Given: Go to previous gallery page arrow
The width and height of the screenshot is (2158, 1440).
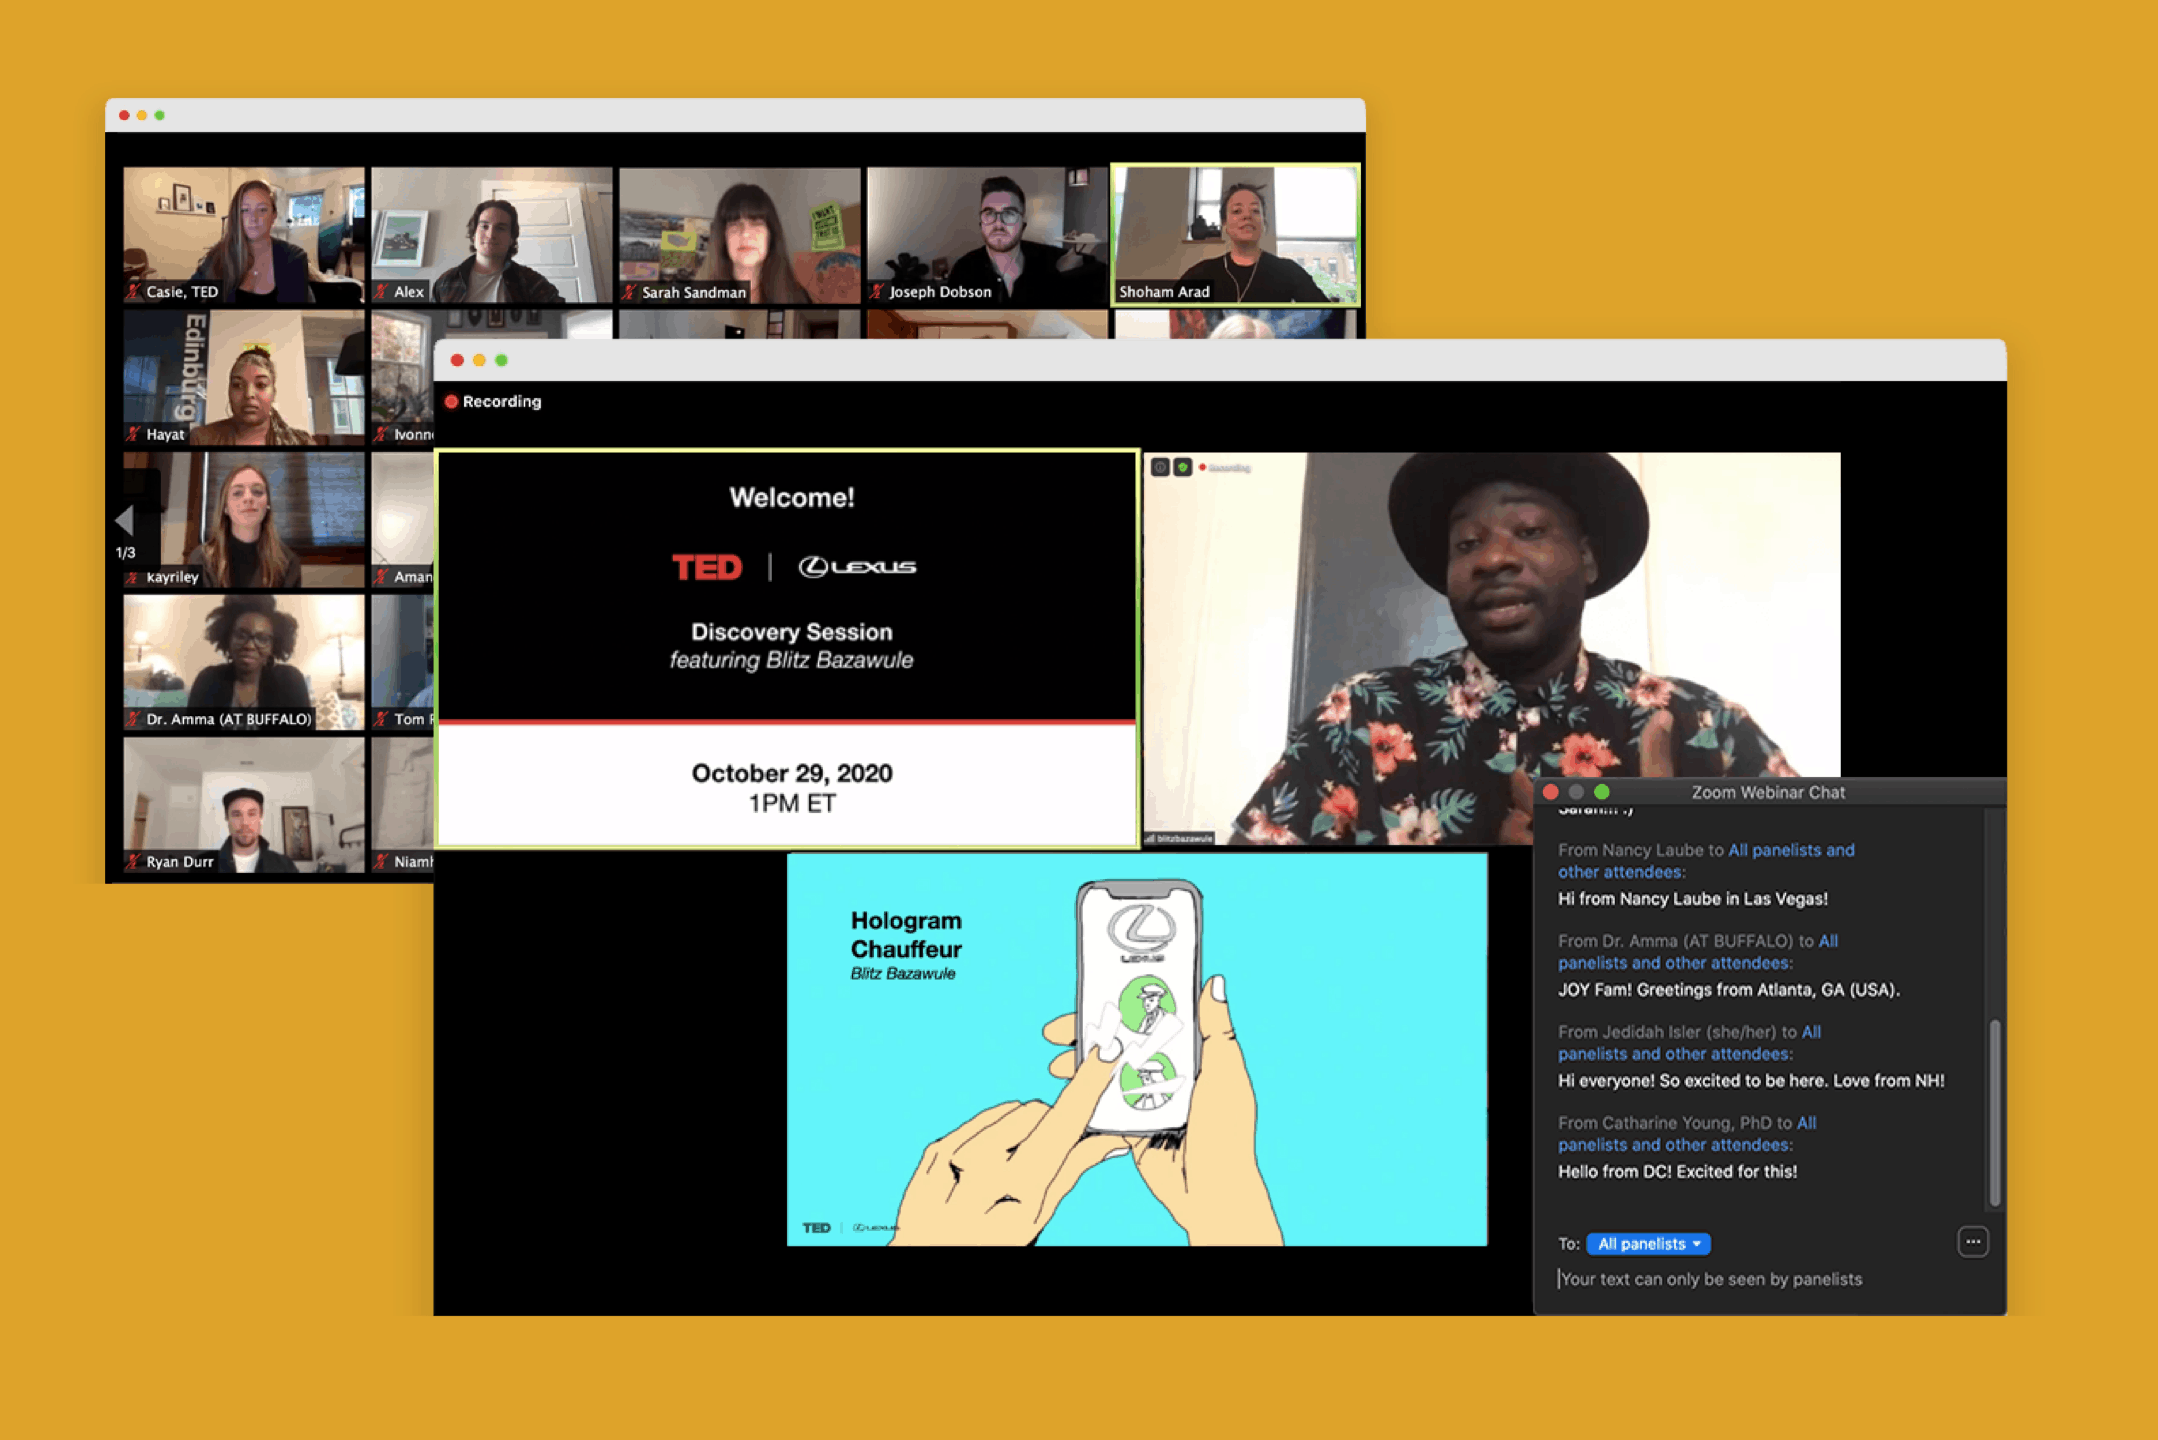Looking at the screenshot, I should tap(125, 520).
